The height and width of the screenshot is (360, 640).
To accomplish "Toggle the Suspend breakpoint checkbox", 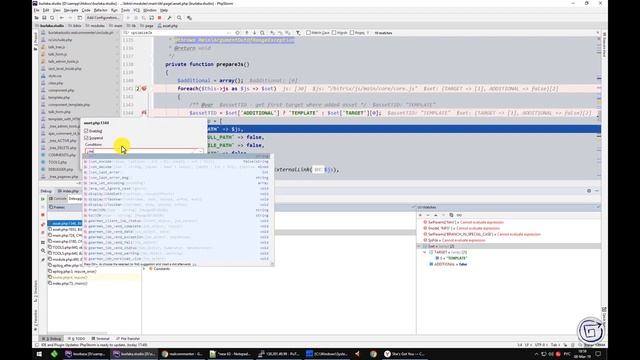I will point(86,138).
